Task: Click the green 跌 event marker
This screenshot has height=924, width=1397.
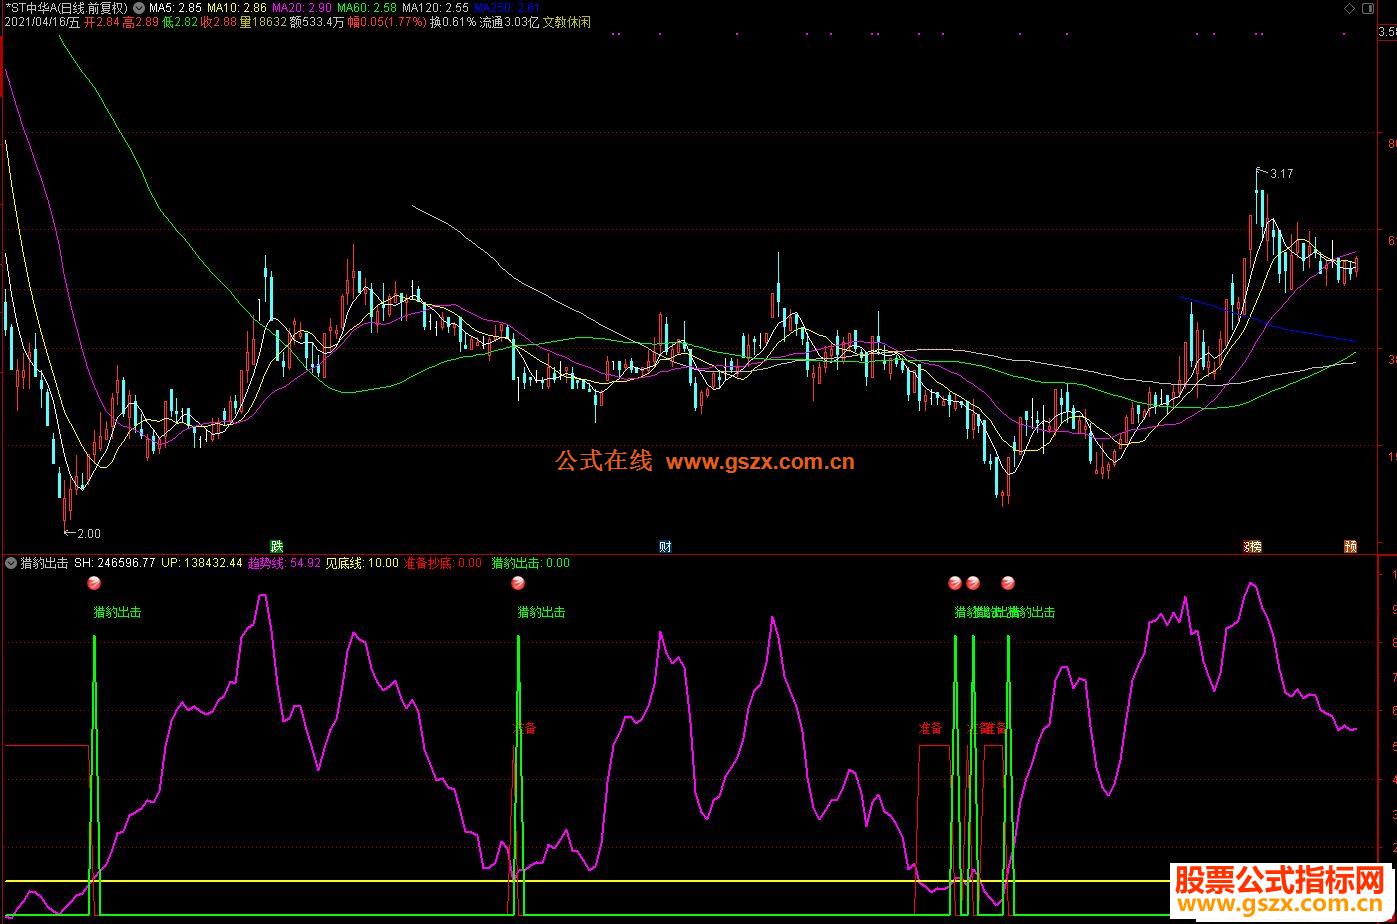Action: [x=277, y=546]
